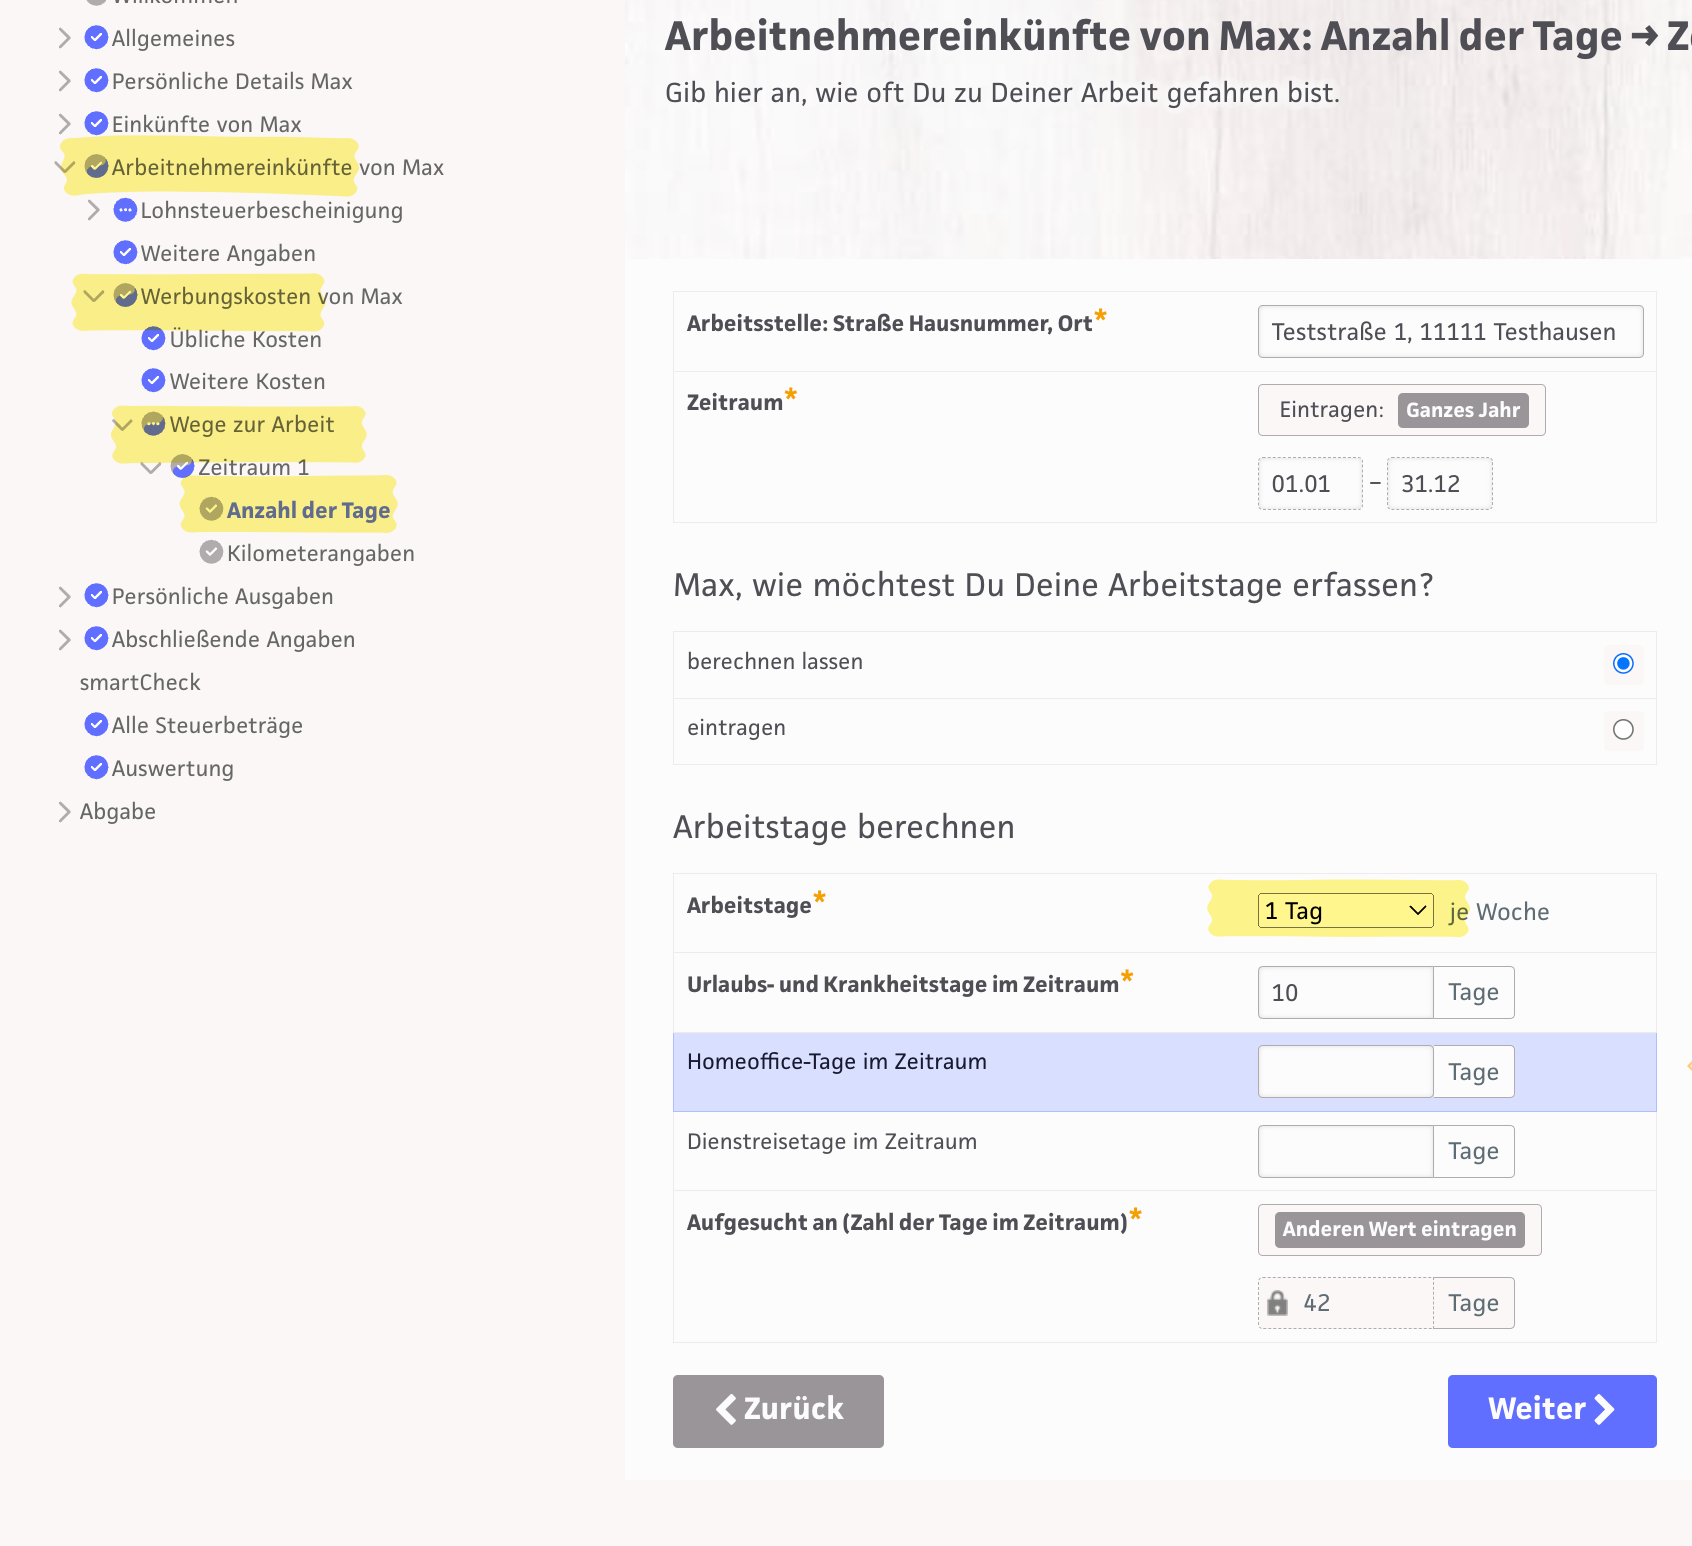Image resolution: width=1692 pixels, height=1546 pixels.
Task: Select the 'eintragen' radio option
Action: click(1622, 729)
